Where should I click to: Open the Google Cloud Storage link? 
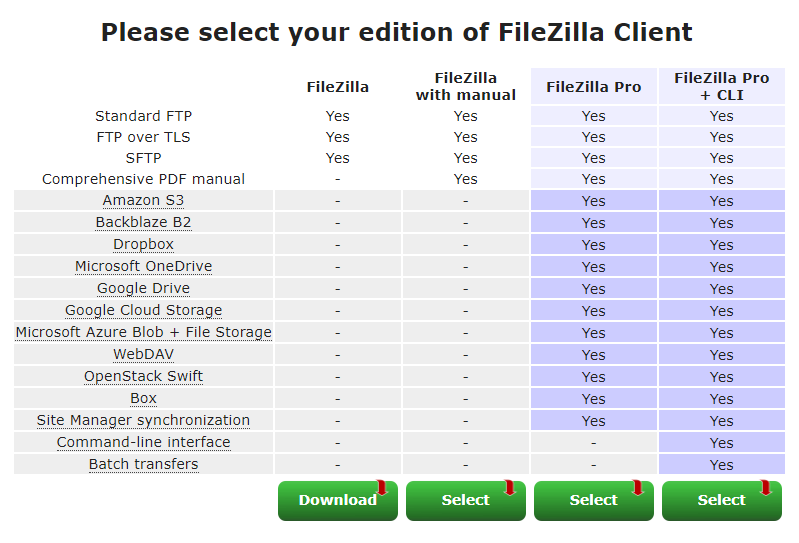(x=143, y=310)
